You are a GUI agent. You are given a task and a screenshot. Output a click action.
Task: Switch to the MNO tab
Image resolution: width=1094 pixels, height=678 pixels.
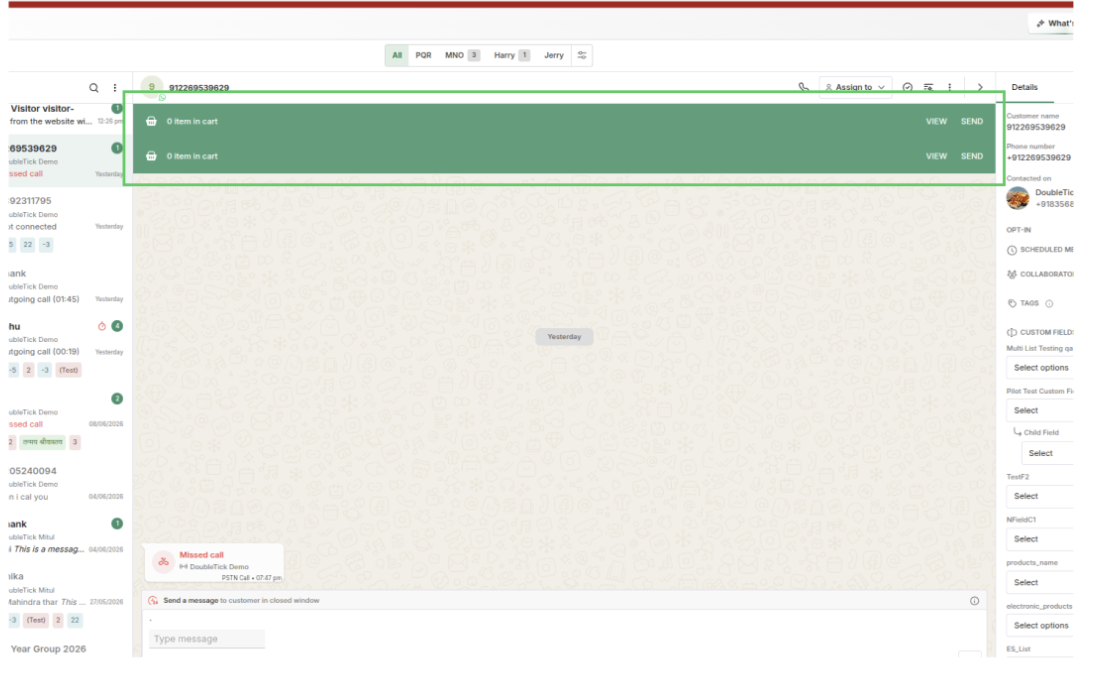(462, 55)
